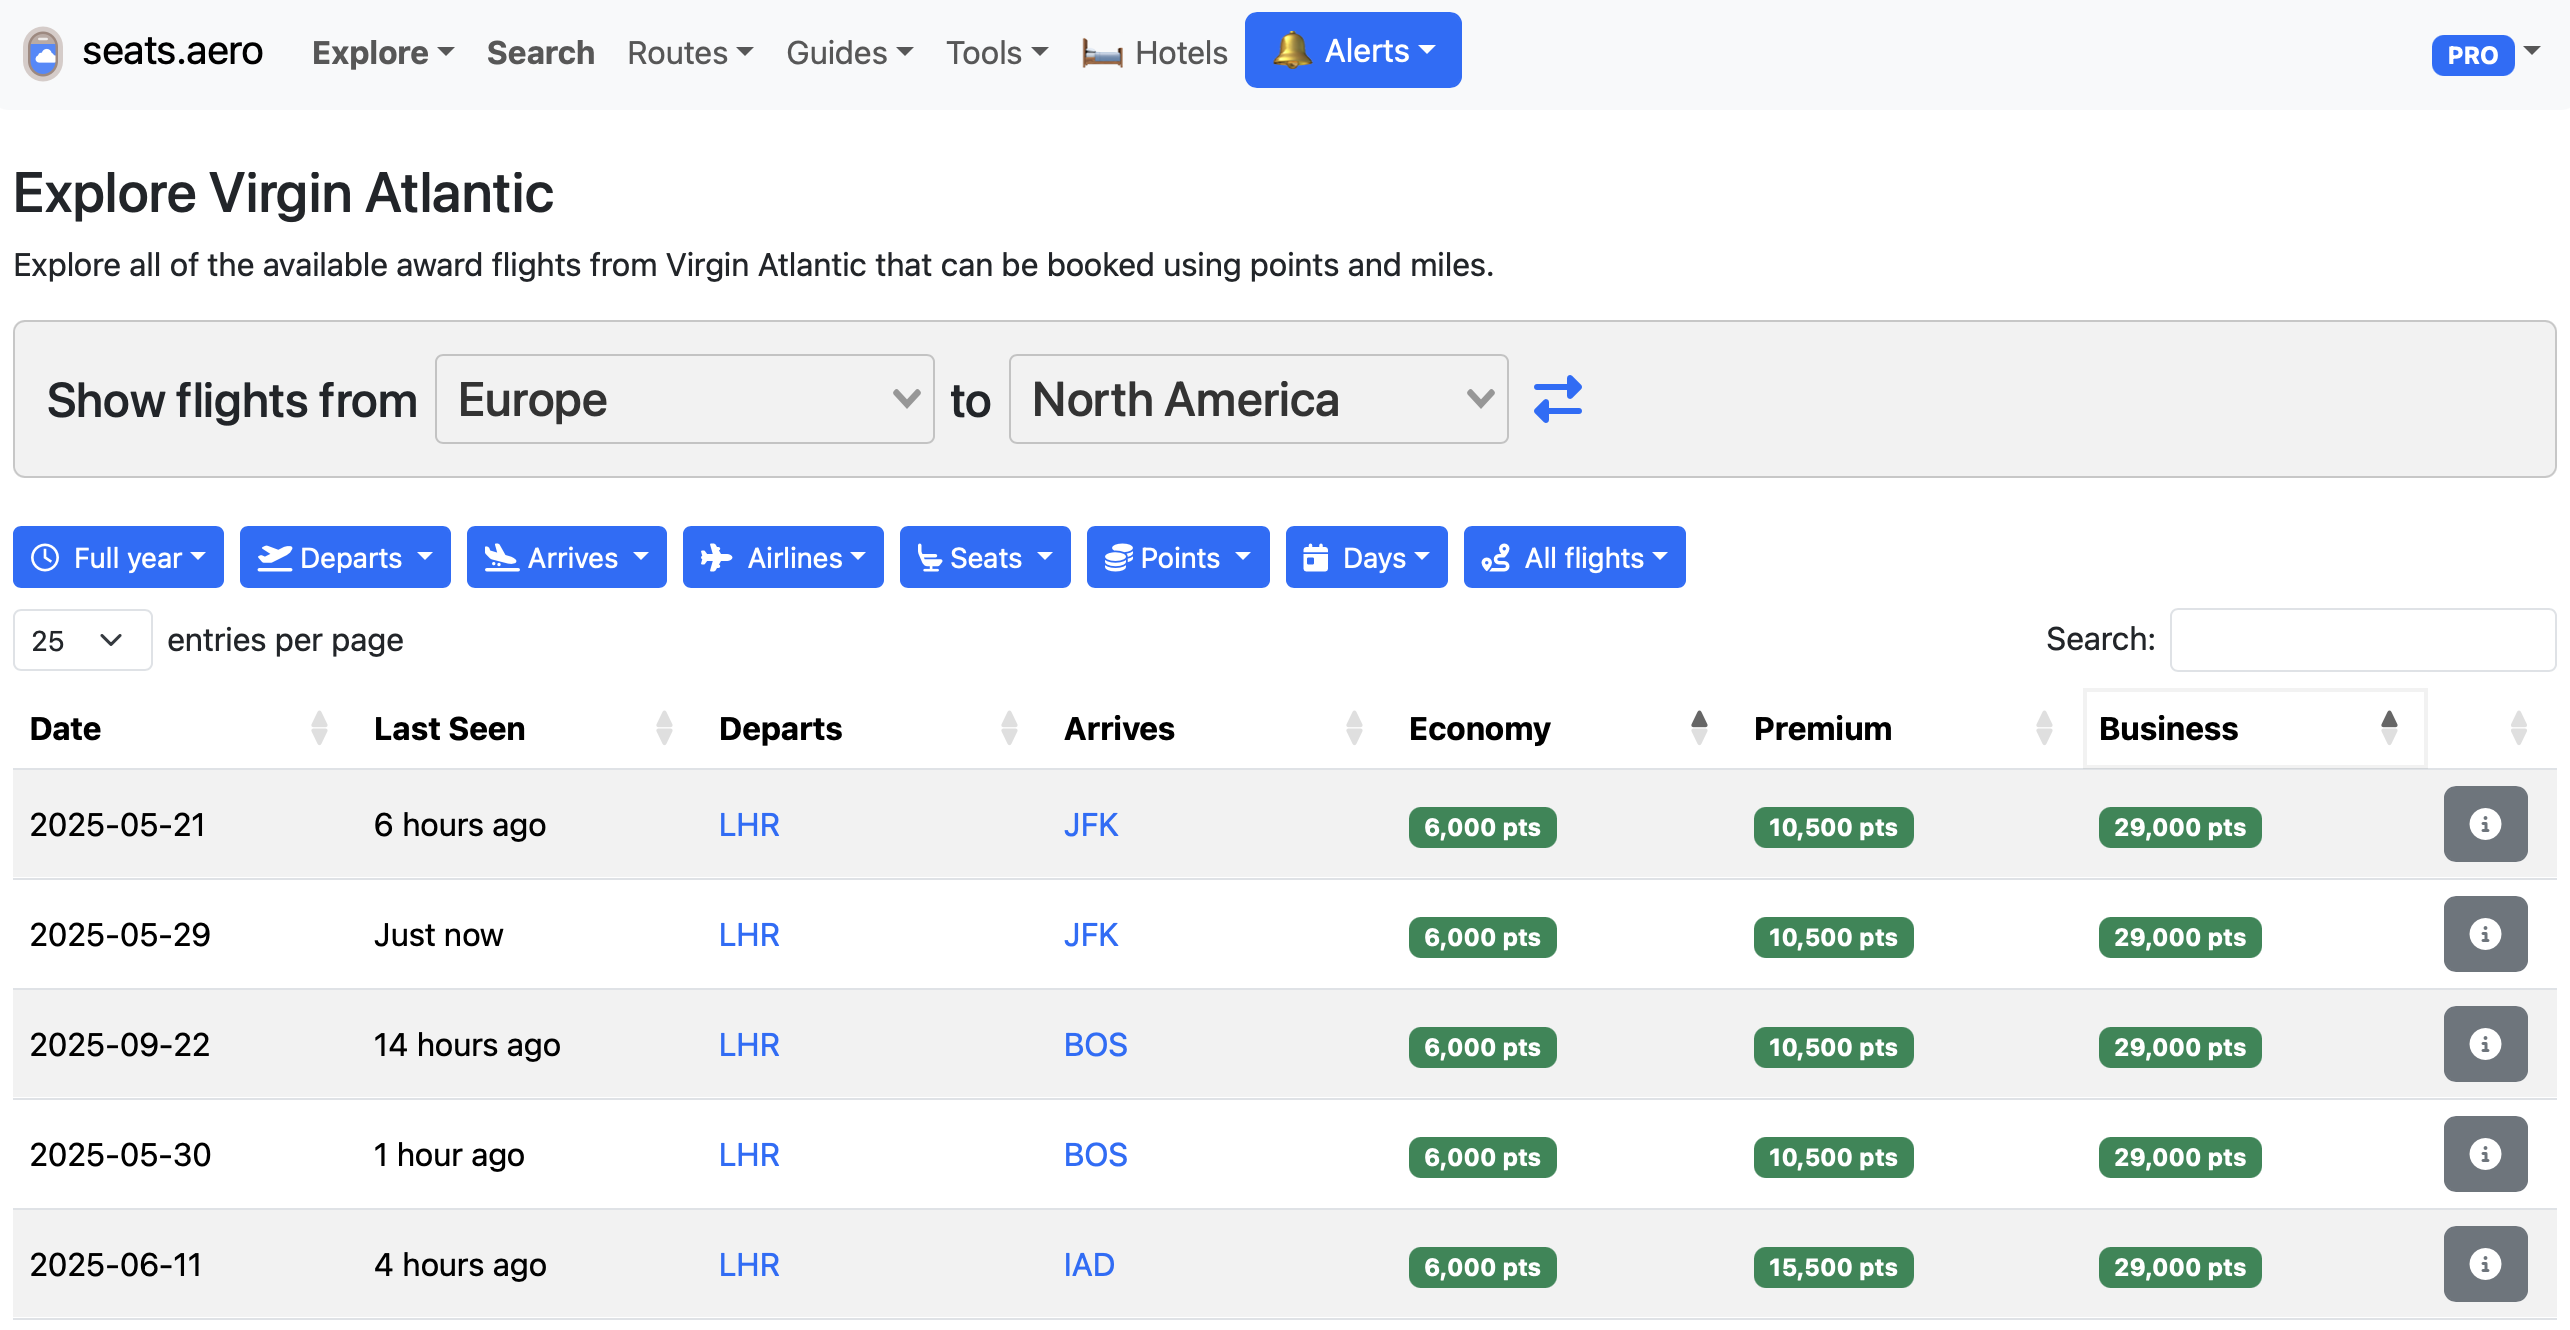Click 15,500 pts Premium badge for 2025-06-11

(1833, 1267)
